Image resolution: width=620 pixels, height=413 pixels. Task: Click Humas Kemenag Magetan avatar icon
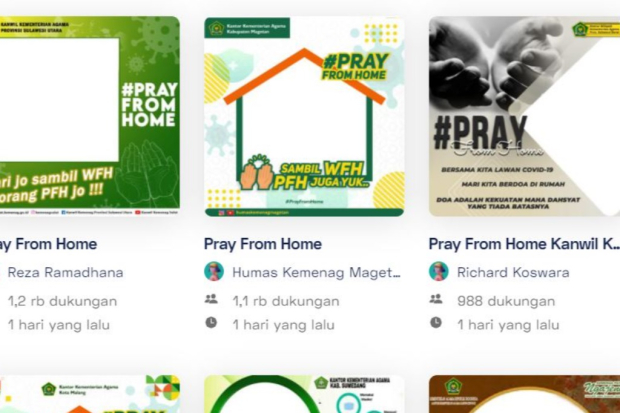click(214, 271)
